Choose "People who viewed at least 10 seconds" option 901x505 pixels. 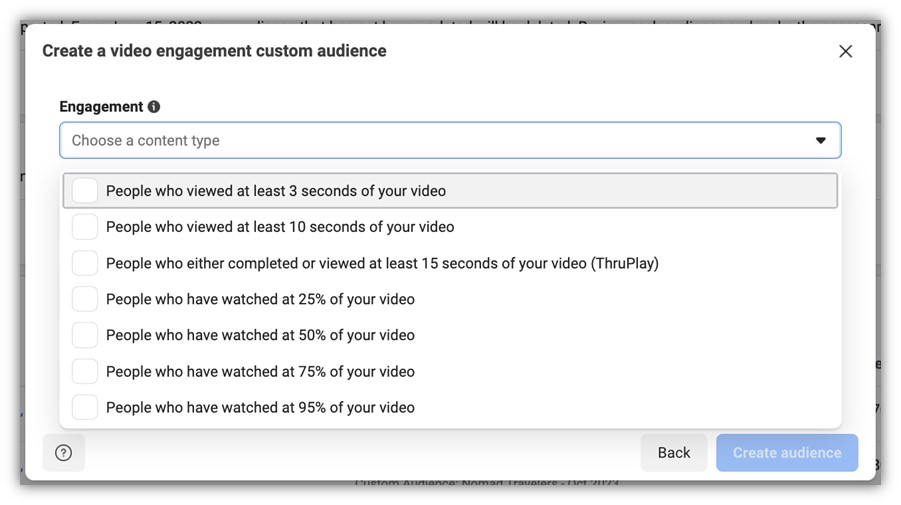(280, 227)
